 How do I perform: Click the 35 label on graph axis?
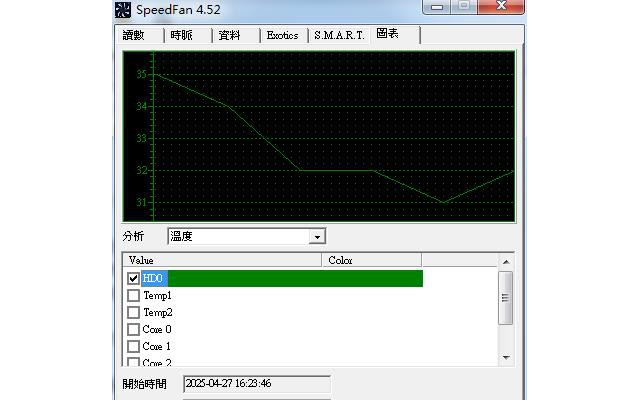point(141,74)
